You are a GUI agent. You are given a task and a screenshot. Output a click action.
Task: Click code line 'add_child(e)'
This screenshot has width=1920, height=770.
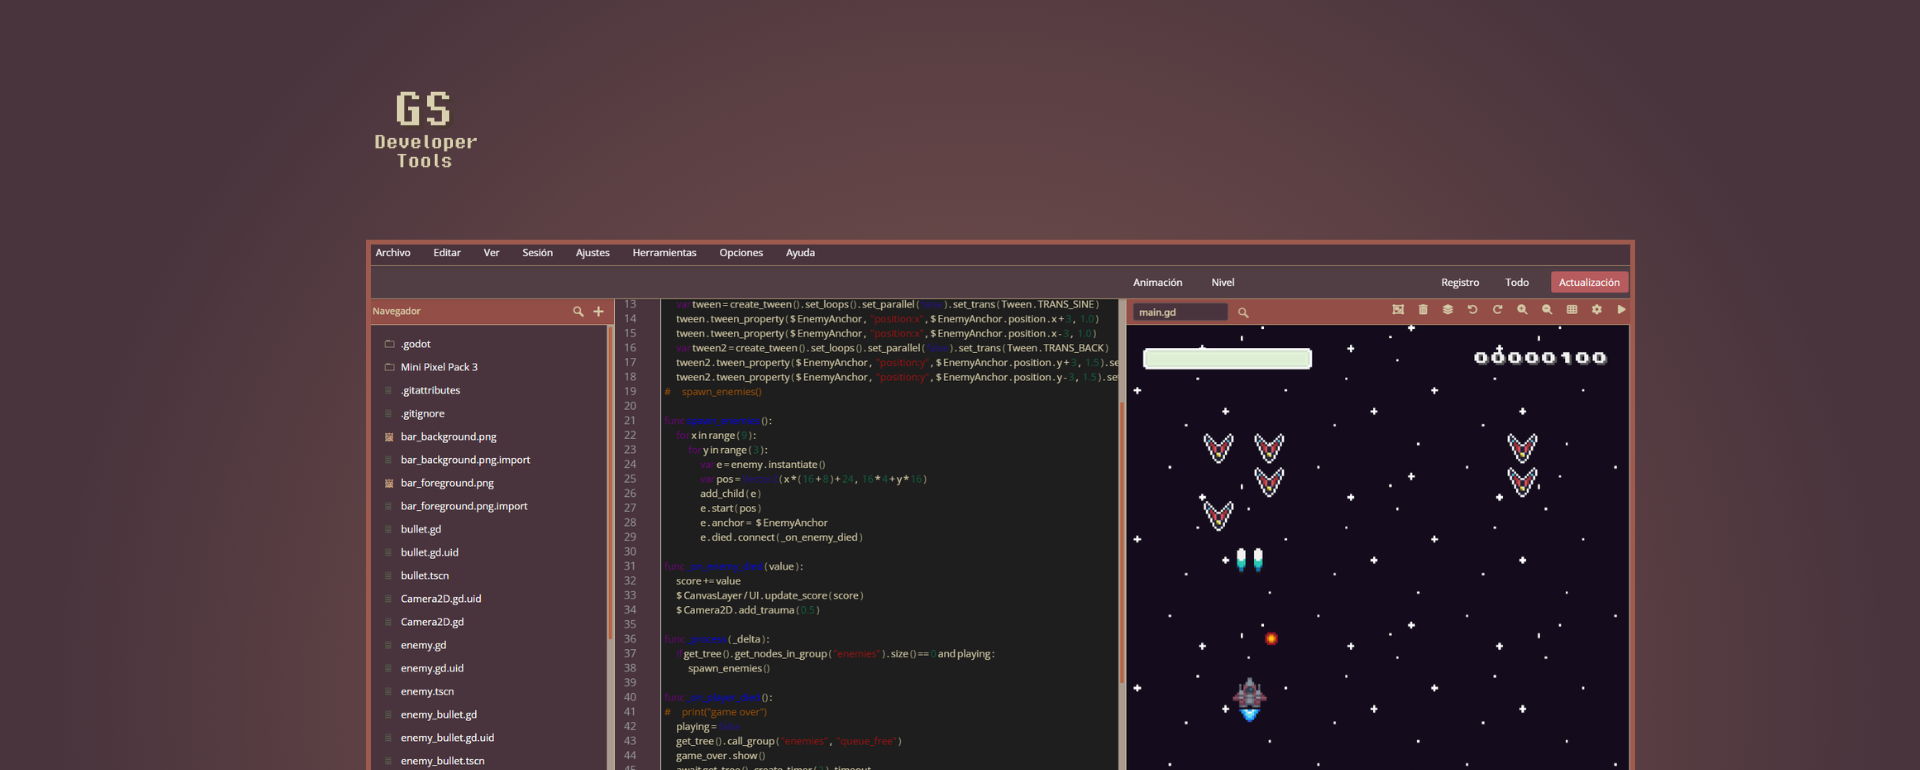(730, 494)
